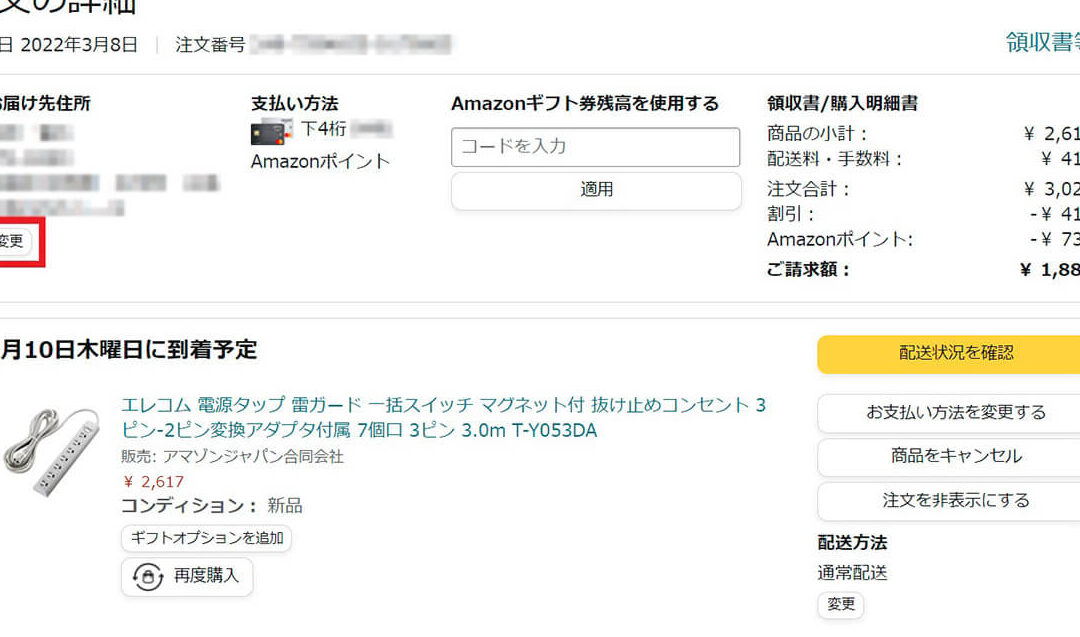Click the credit card icon under payment method
The height and width of the screenshot is (637, 1080).
(x=268, y=132)
